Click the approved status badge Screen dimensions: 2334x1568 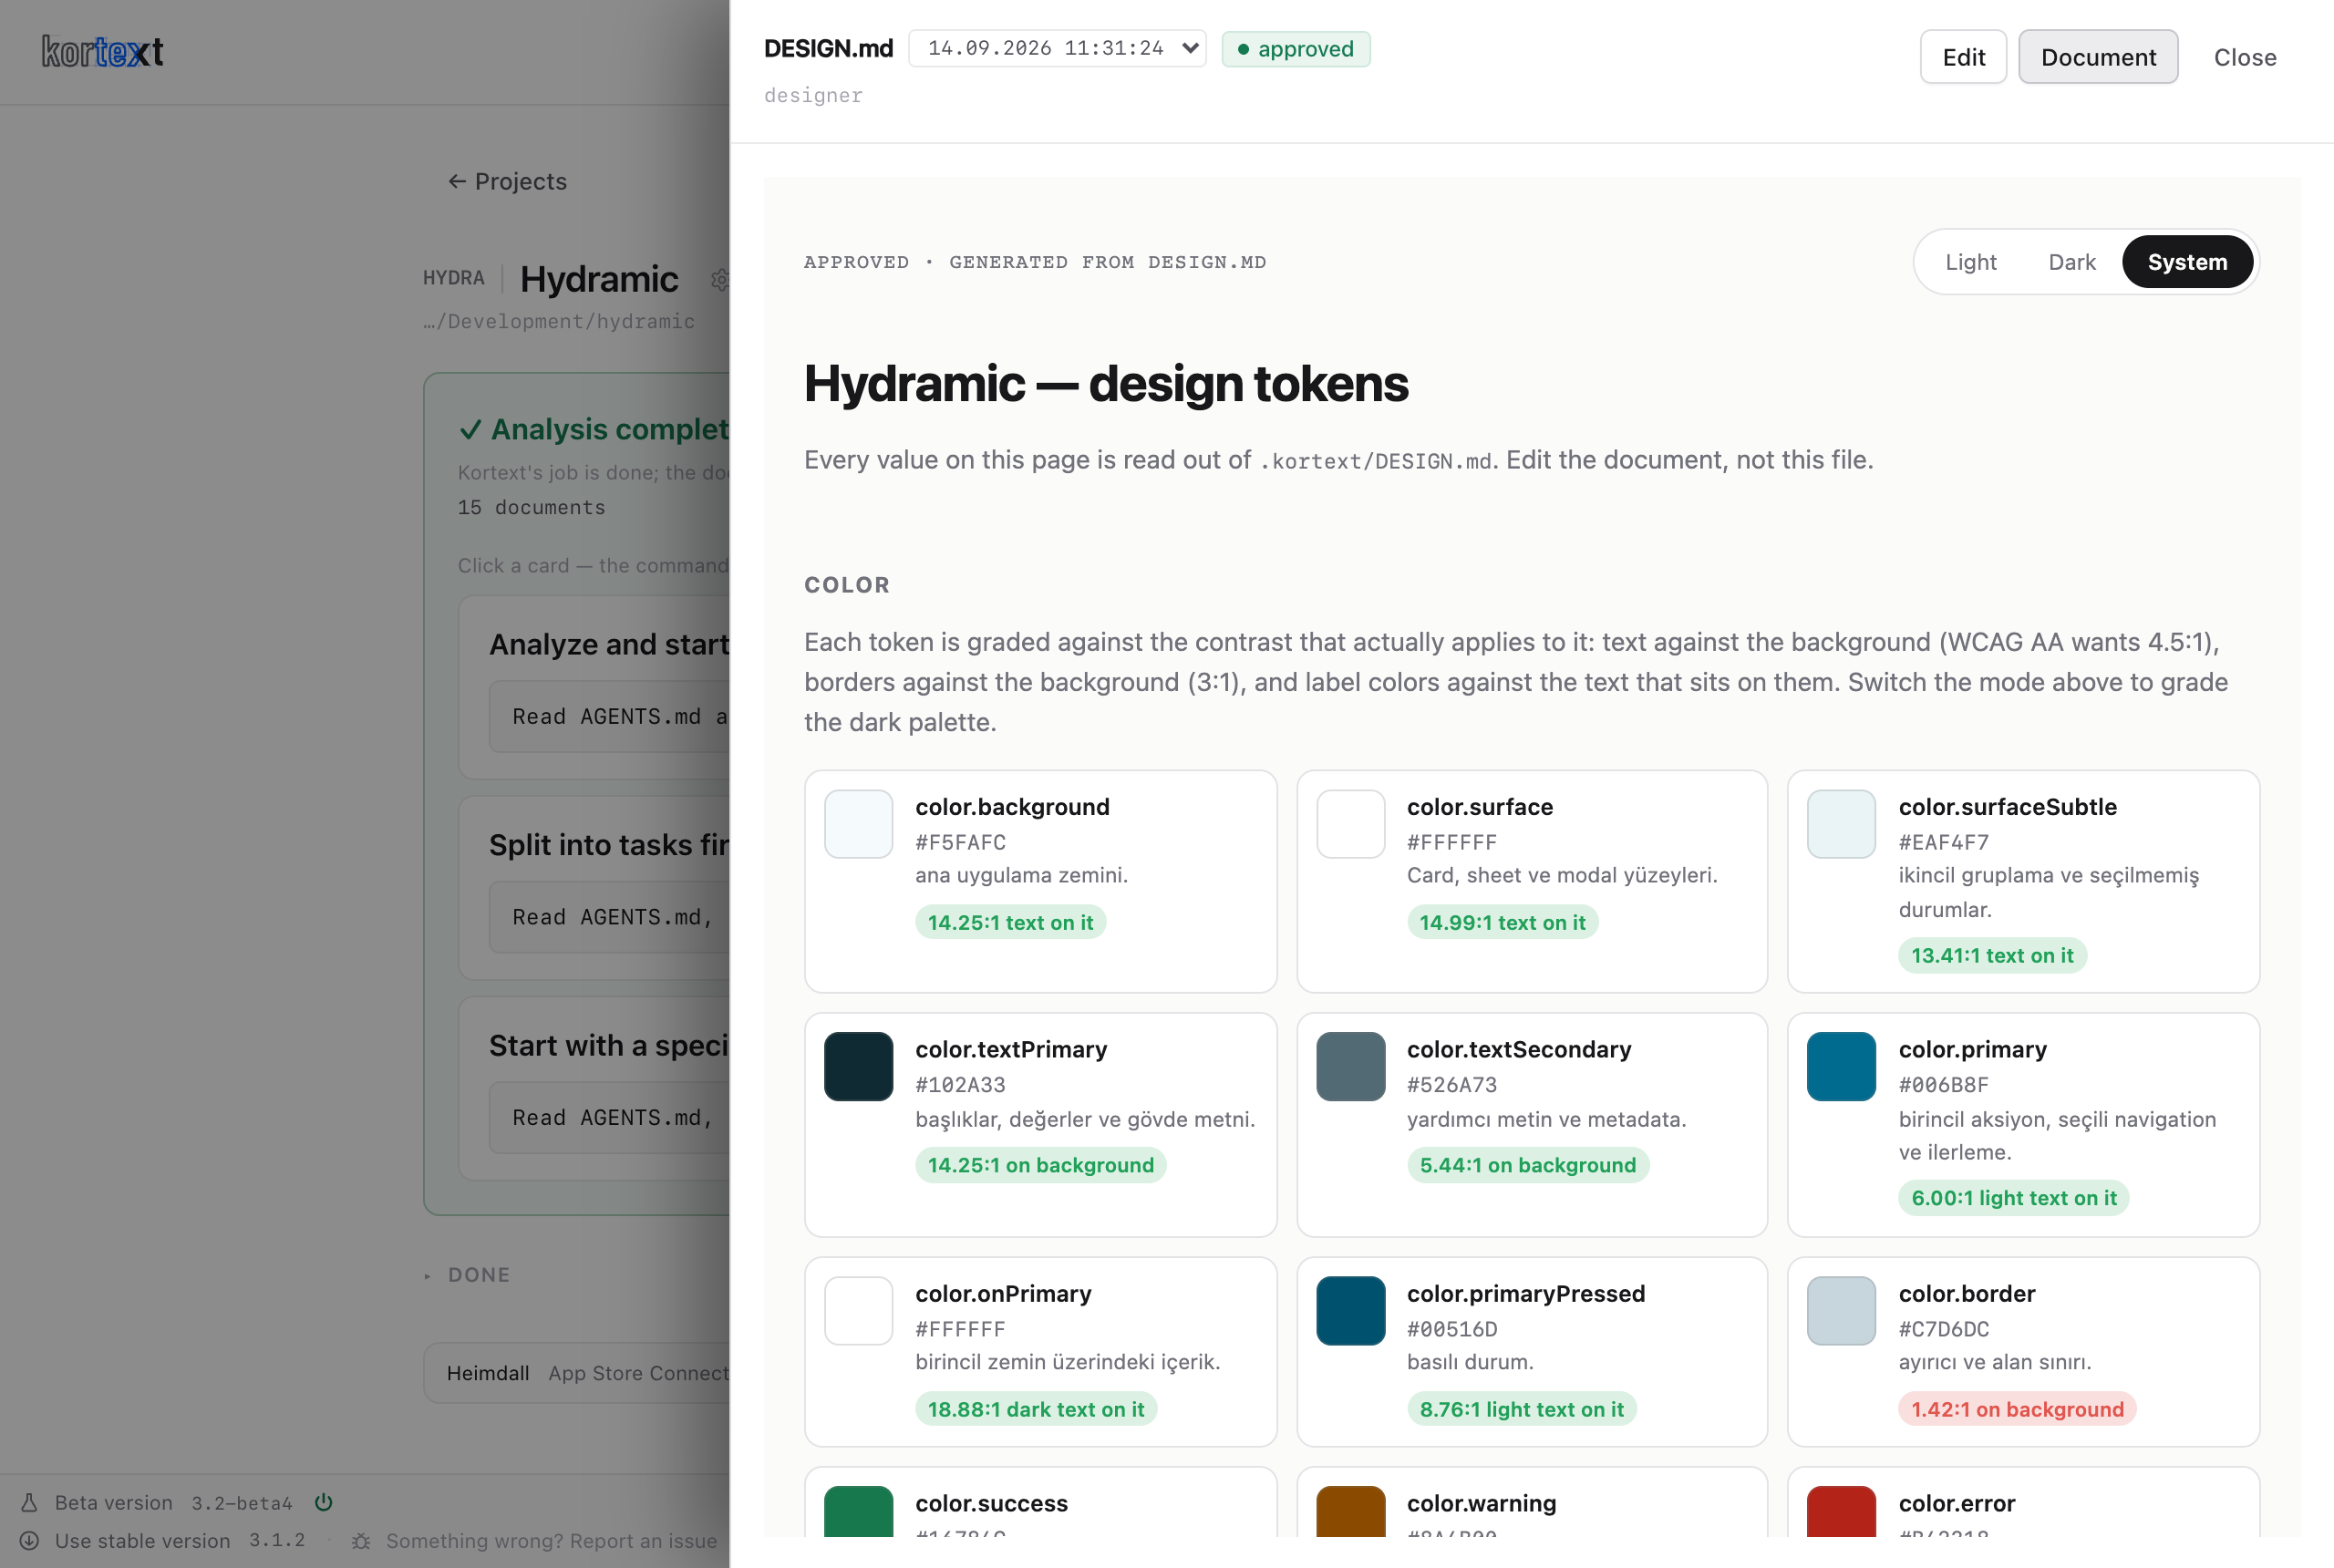(x=1296, y=49)
